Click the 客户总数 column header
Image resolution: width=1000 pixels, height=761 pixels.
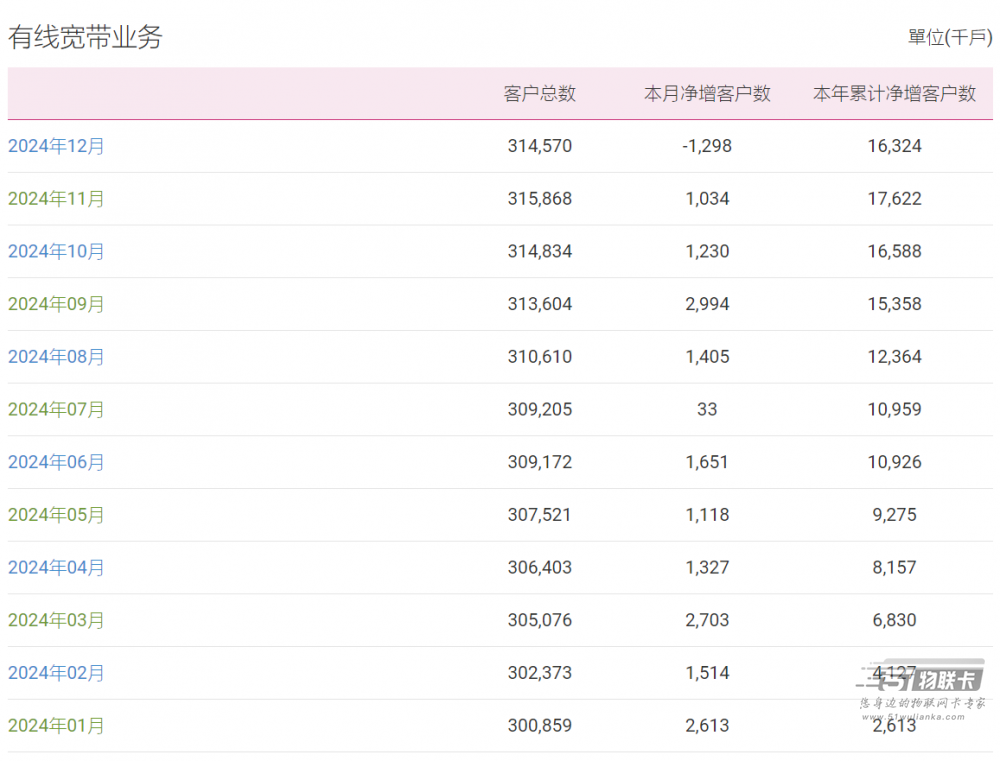click(540, 94)
